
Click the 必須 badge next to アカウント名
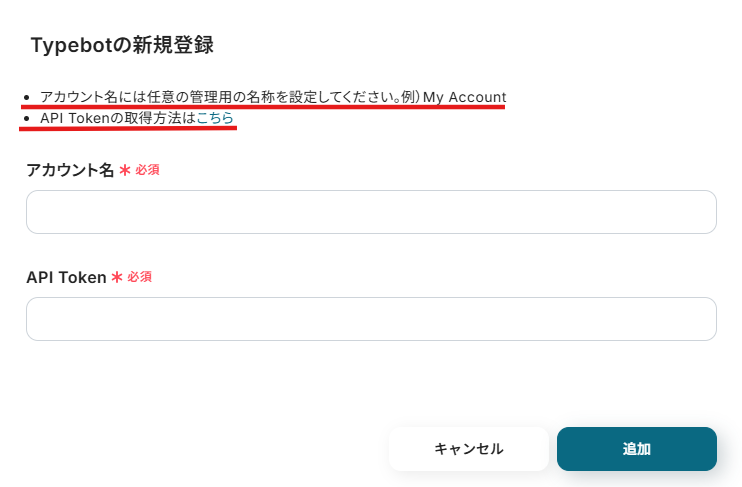[x=147, y=170]
